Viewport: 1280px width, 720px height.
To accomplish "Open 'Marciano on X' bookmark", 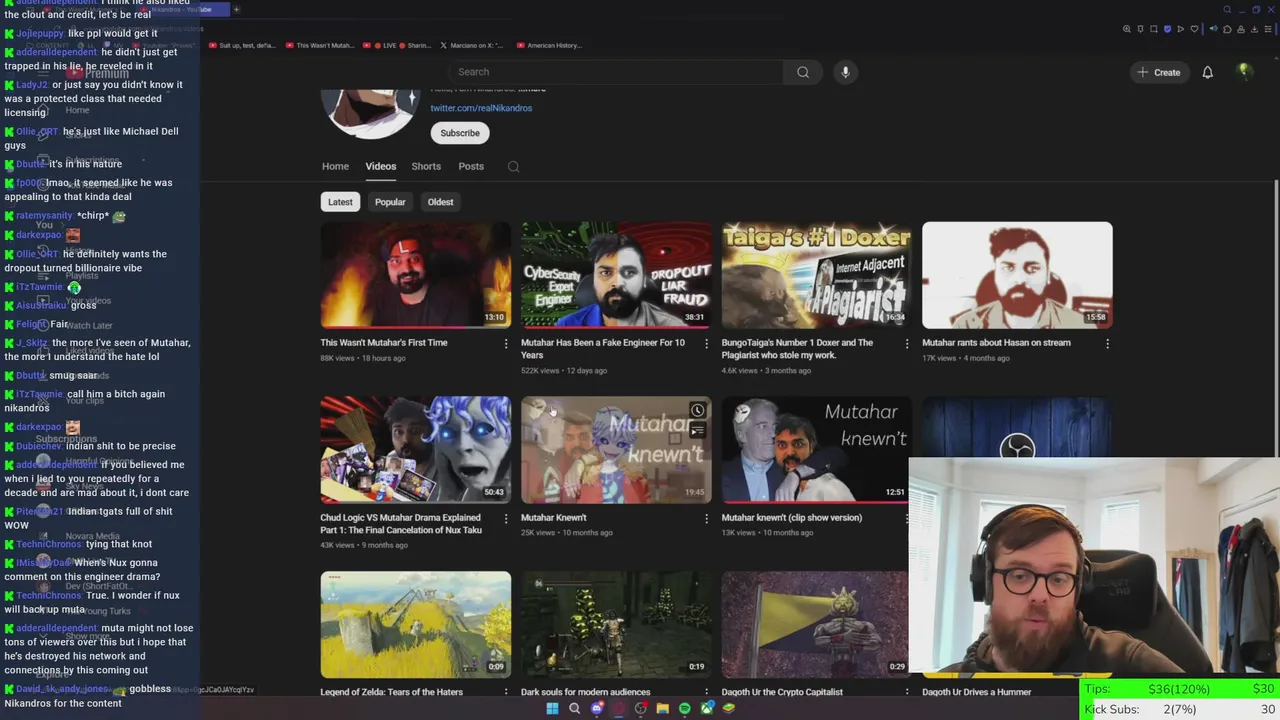I will pyautogui.click(x=474, y=45).
